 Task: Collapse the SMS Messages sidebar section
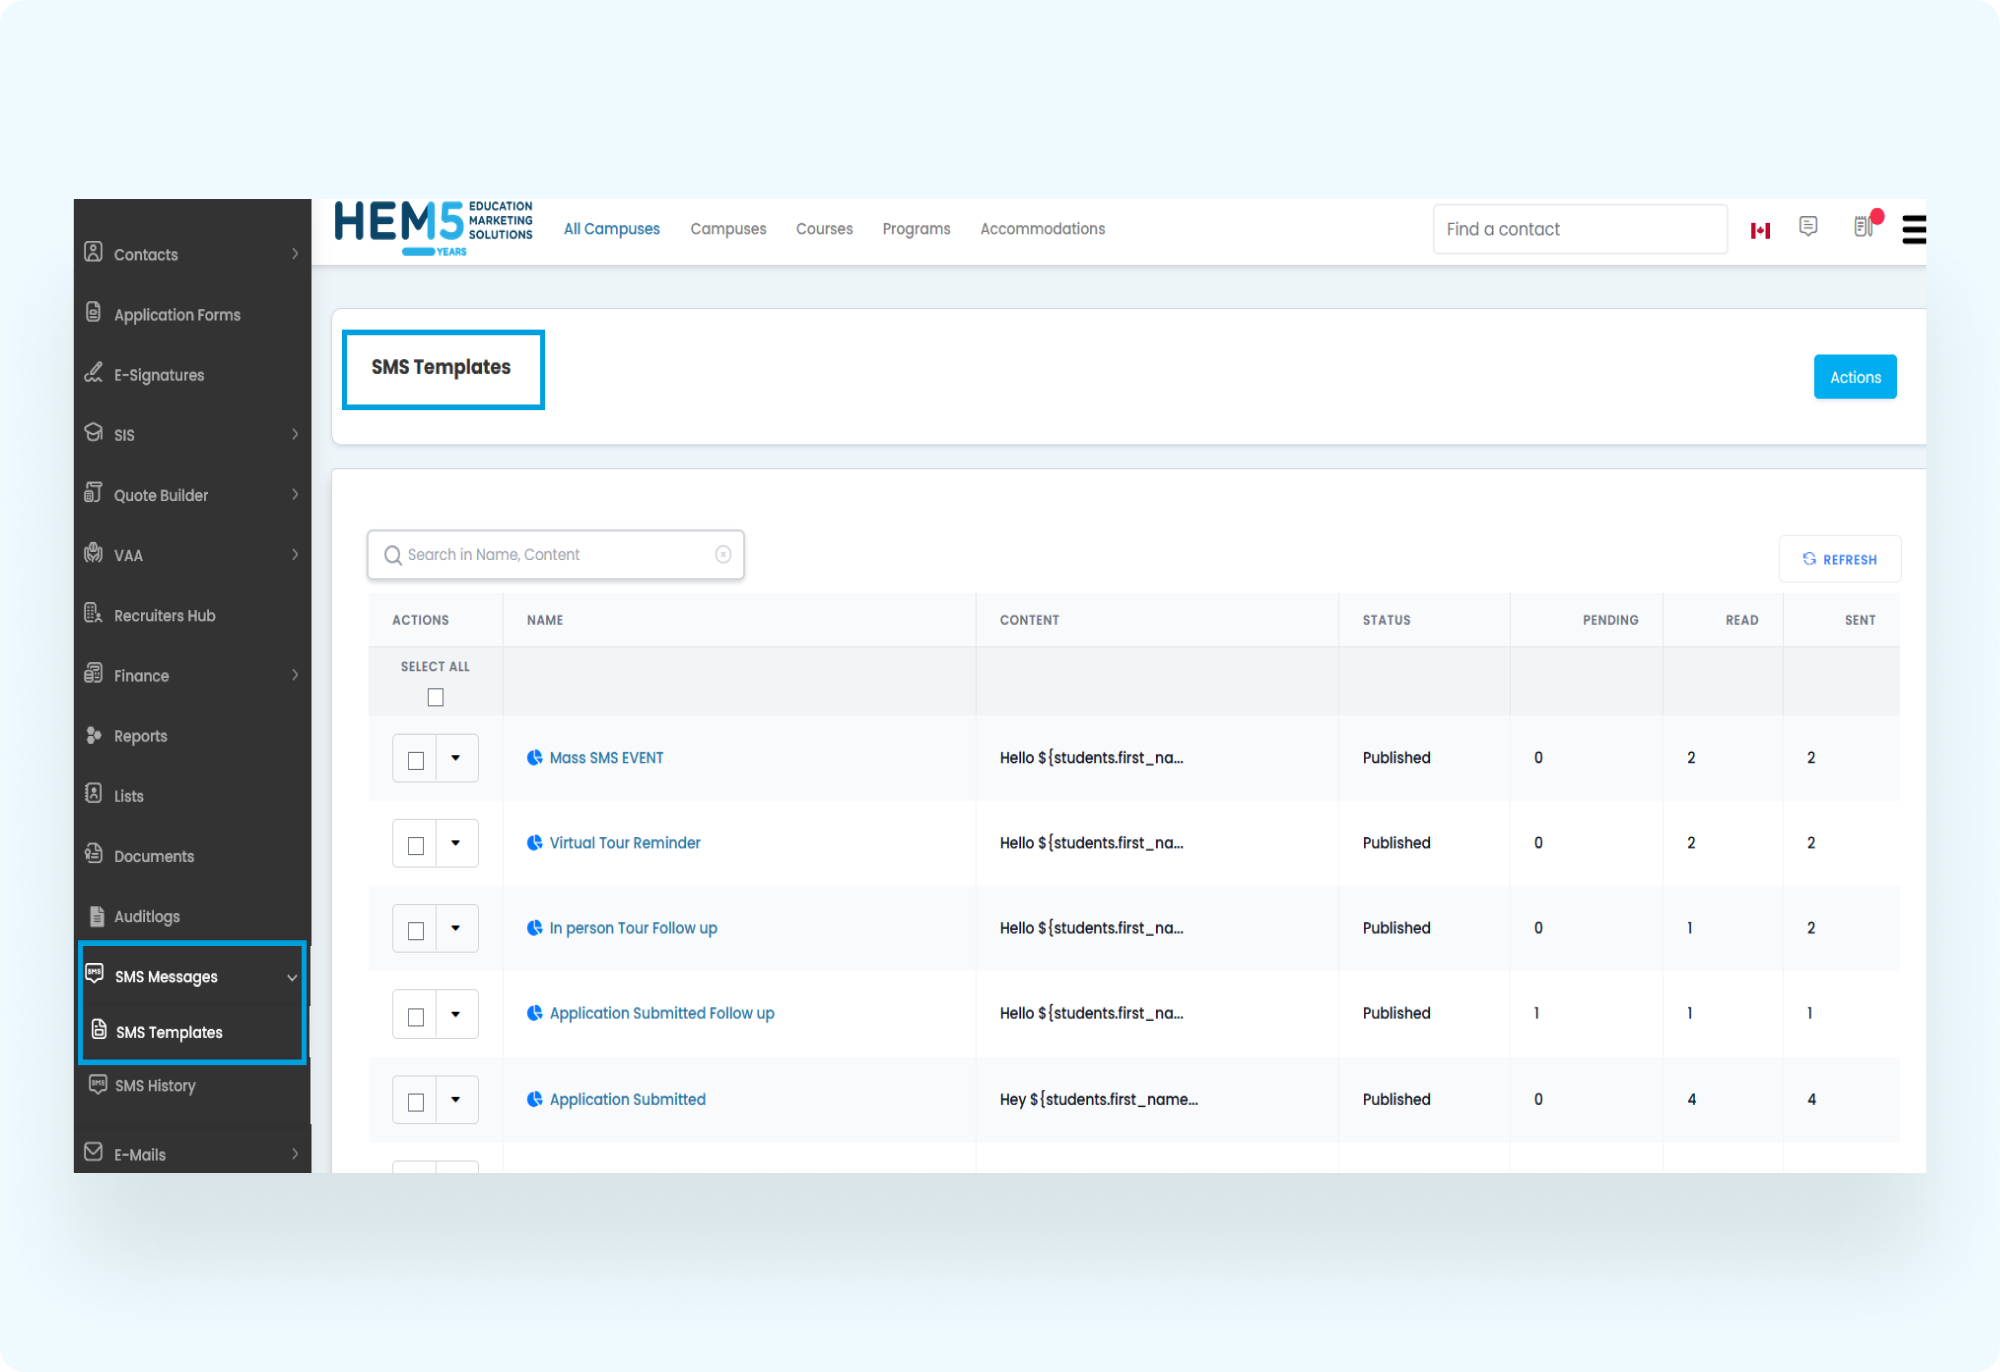pos(292,978)
